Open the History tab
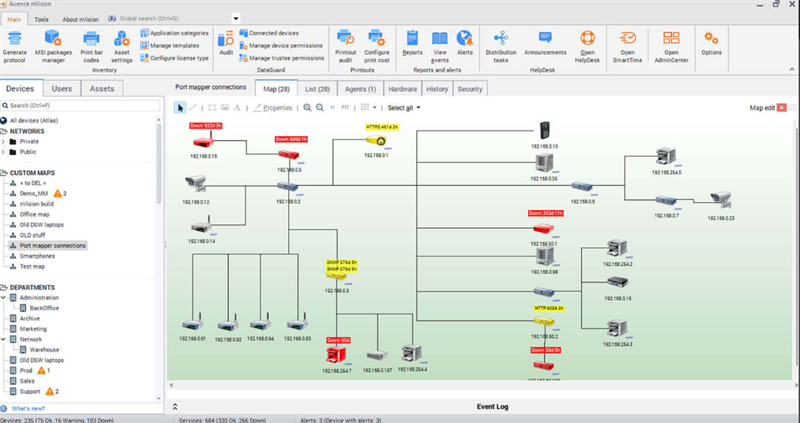Viewport: 800px width, 423px height. pyautogui.click(x=437, y=89)
